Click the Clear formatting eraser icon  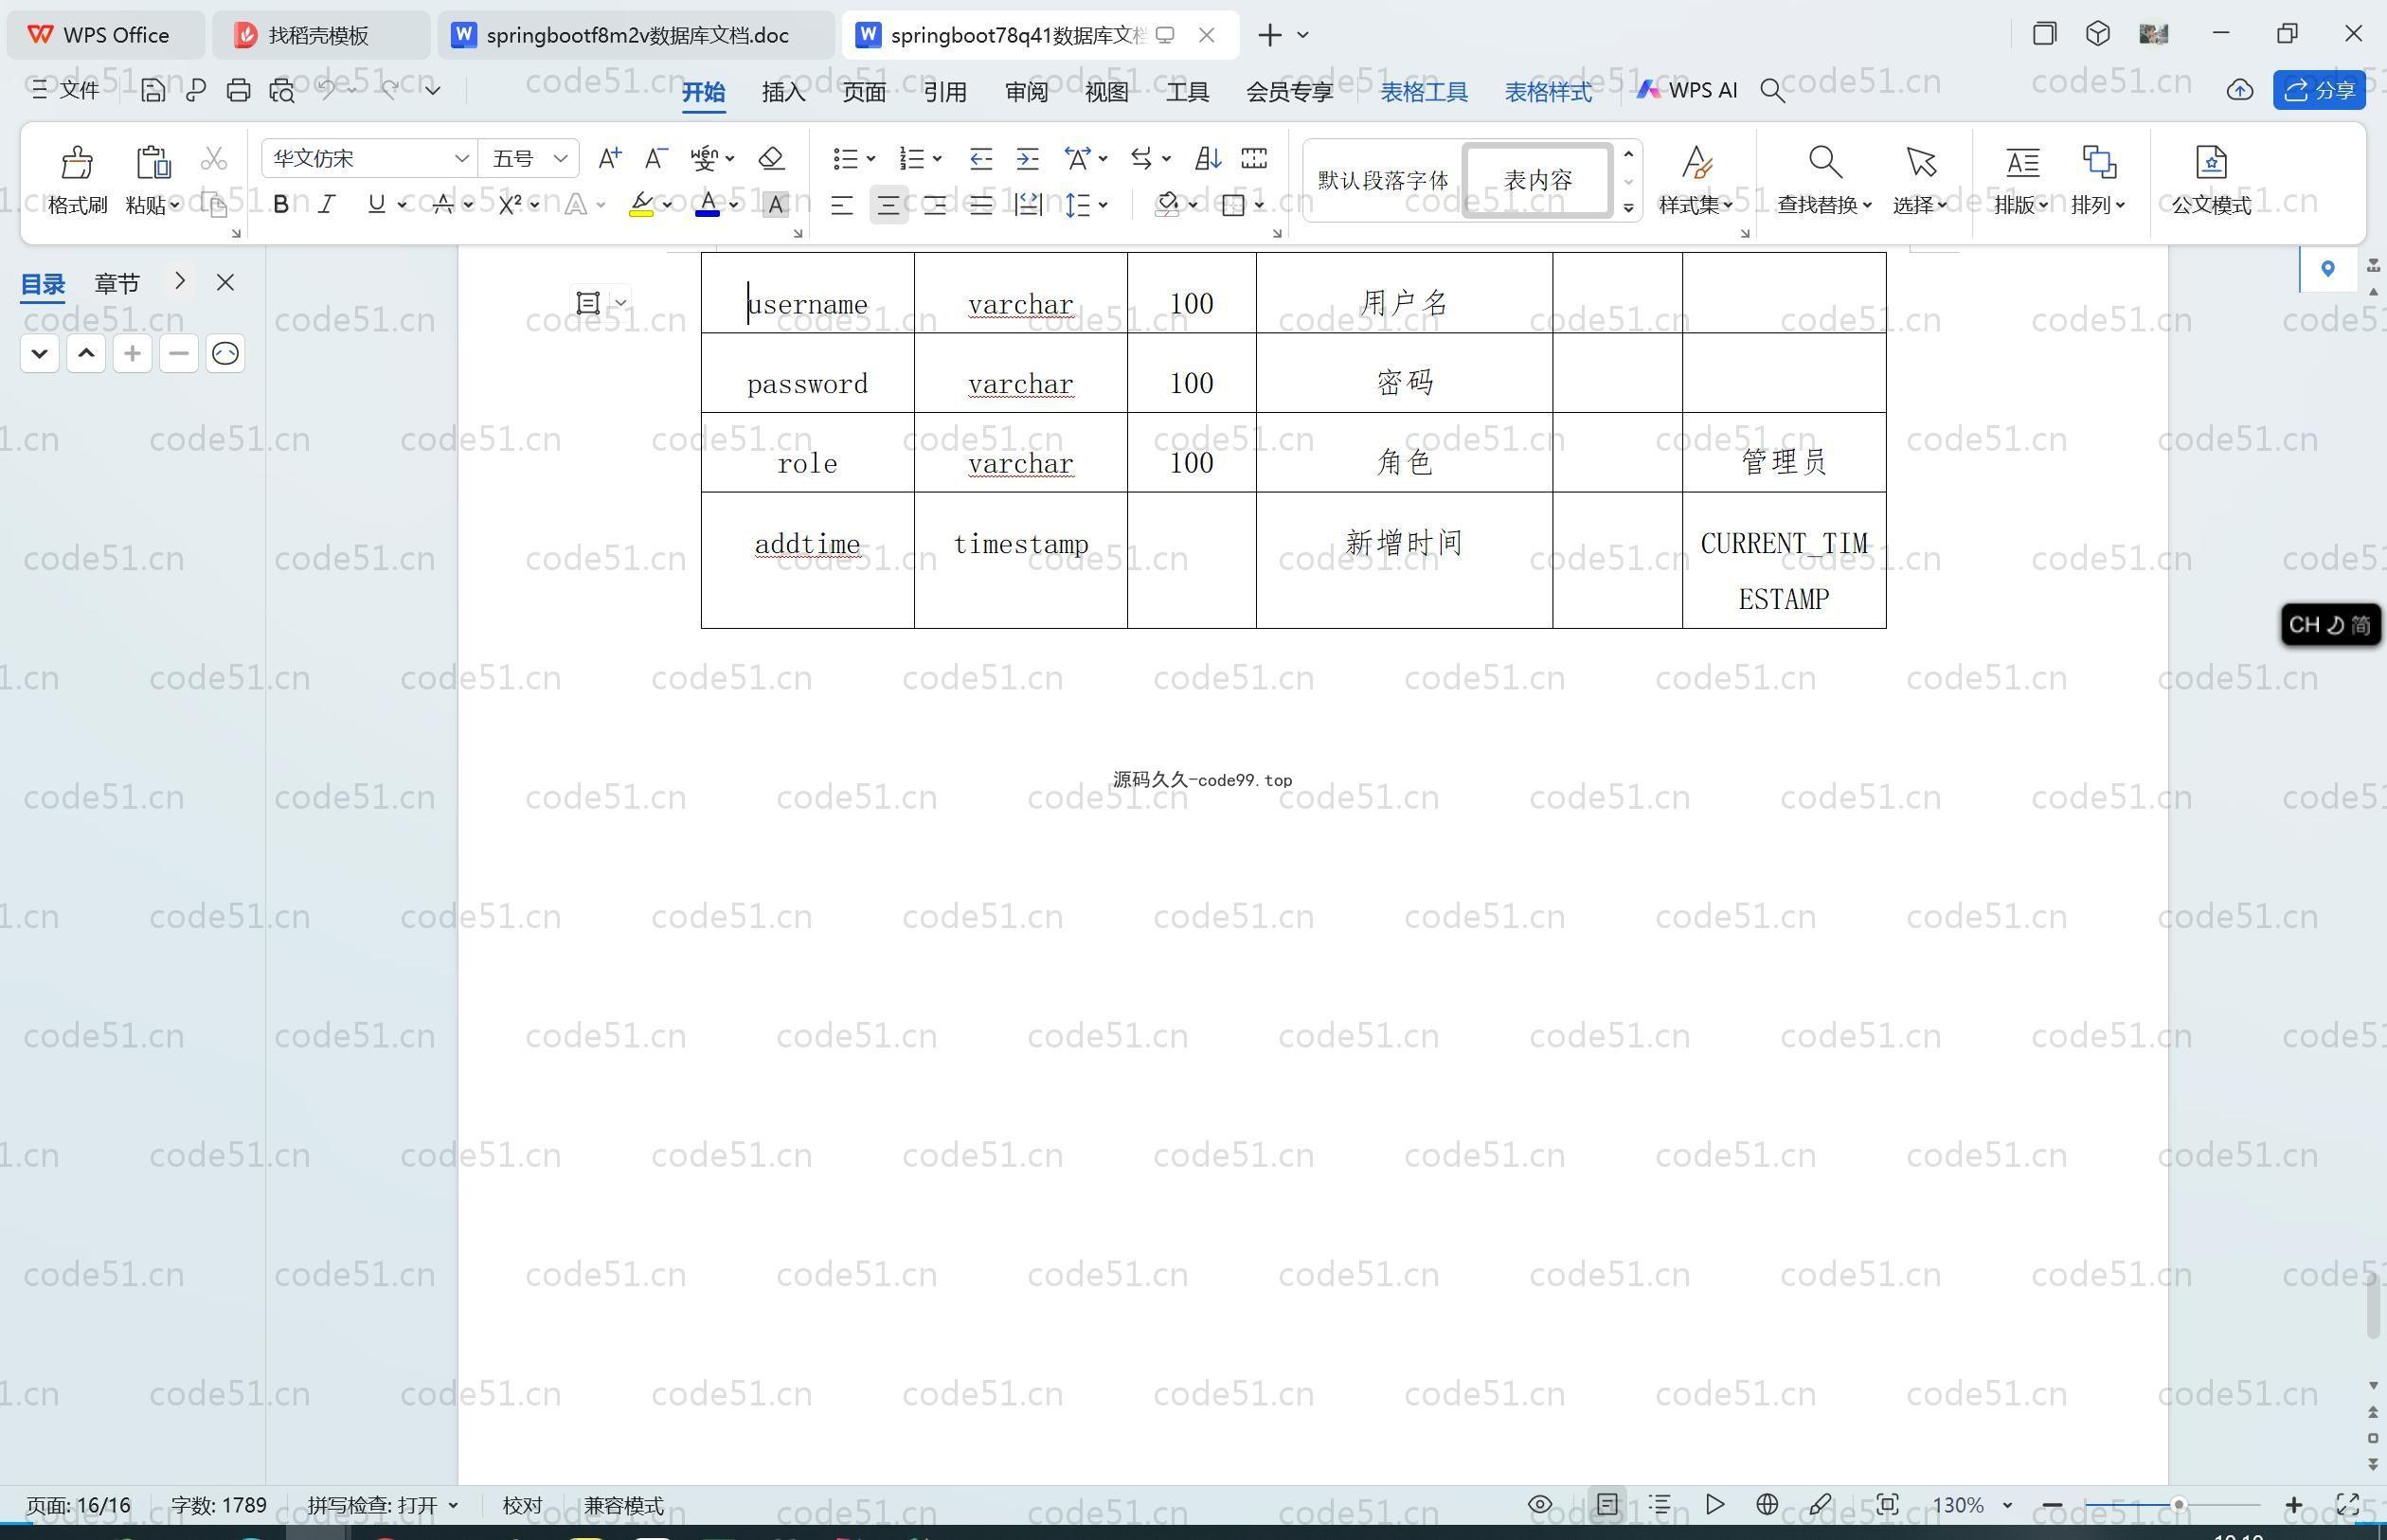pos(771,158)
